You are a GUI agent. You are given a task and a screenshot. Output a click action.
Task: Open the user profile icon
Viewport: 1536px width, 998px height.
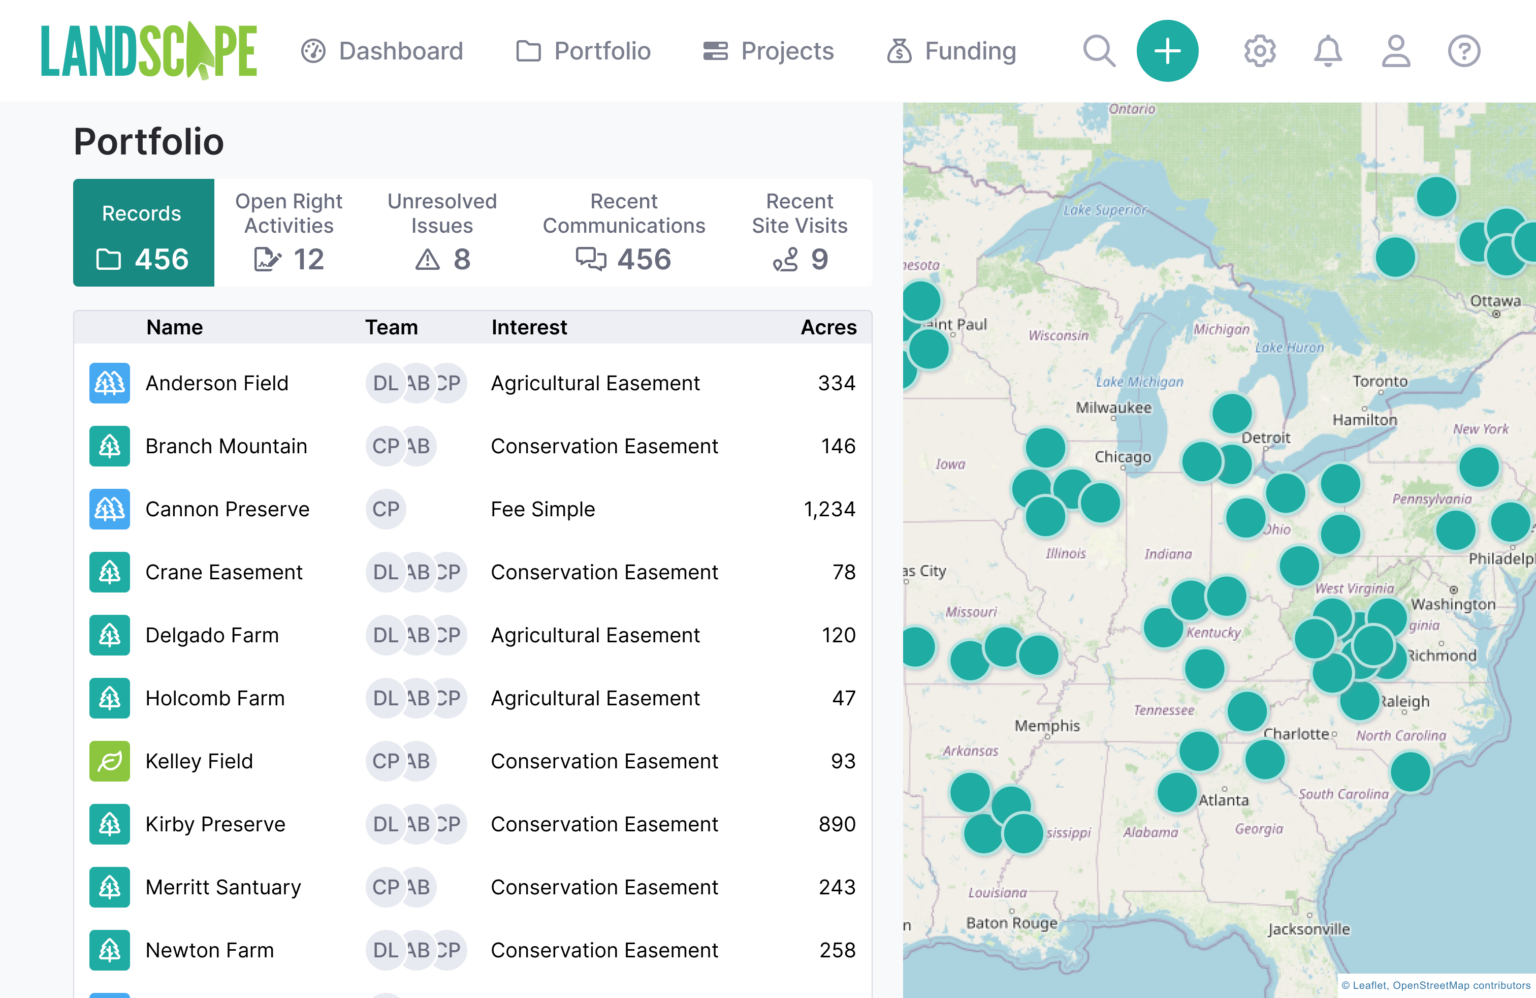(1395, 51)
